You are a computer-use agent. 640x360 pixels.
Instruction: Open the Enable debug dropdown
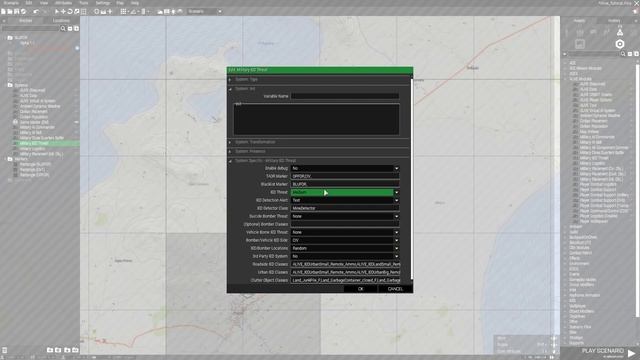coord(396,168)
